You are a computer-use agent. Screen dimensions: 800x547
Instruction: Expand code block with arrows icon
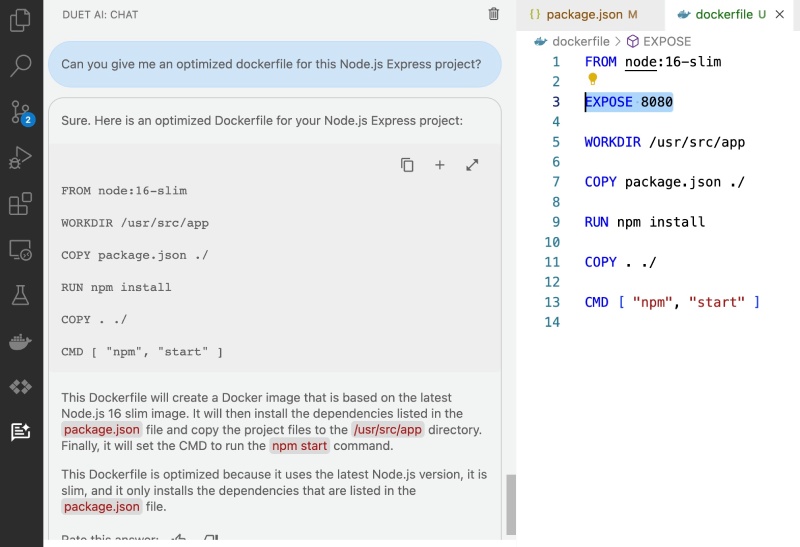(472, 165)
